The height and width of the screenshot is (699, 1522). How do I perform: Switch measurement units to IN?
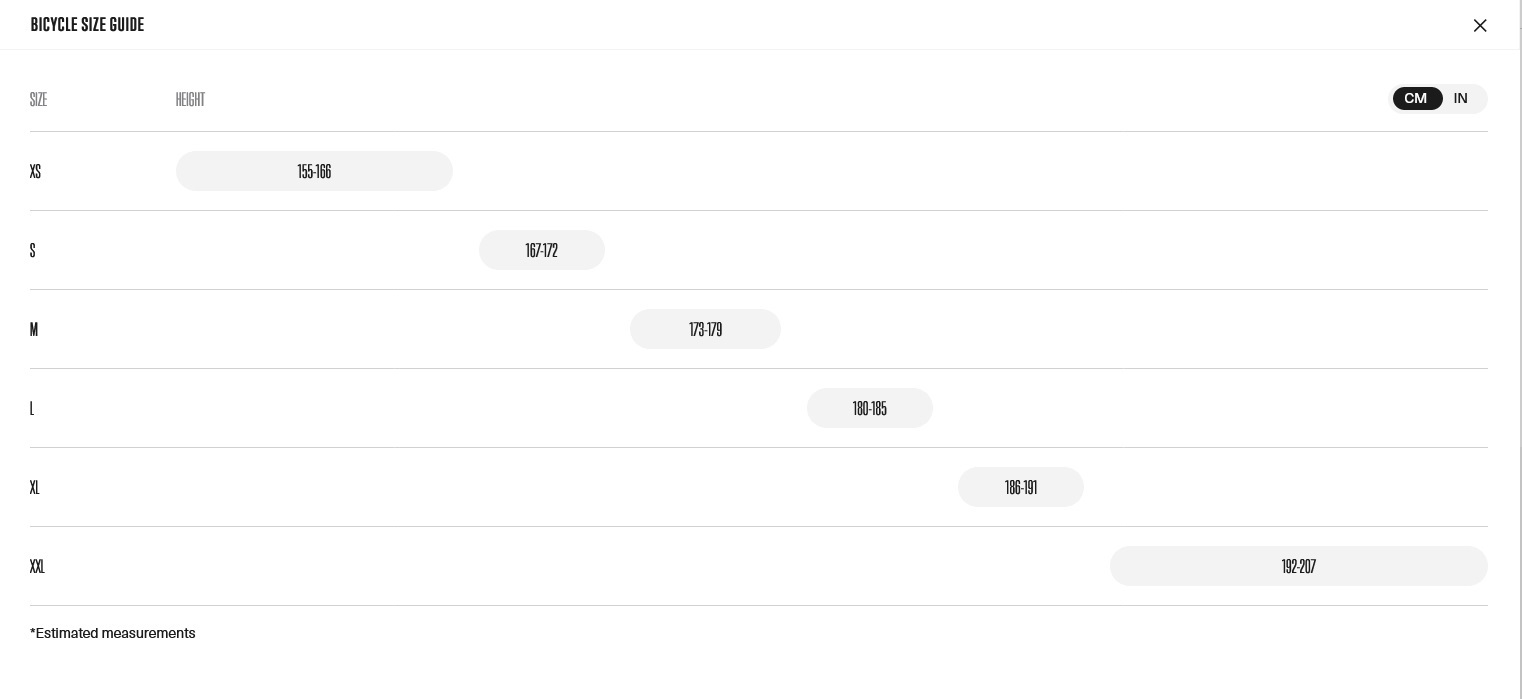click(x=1461, y=98)
